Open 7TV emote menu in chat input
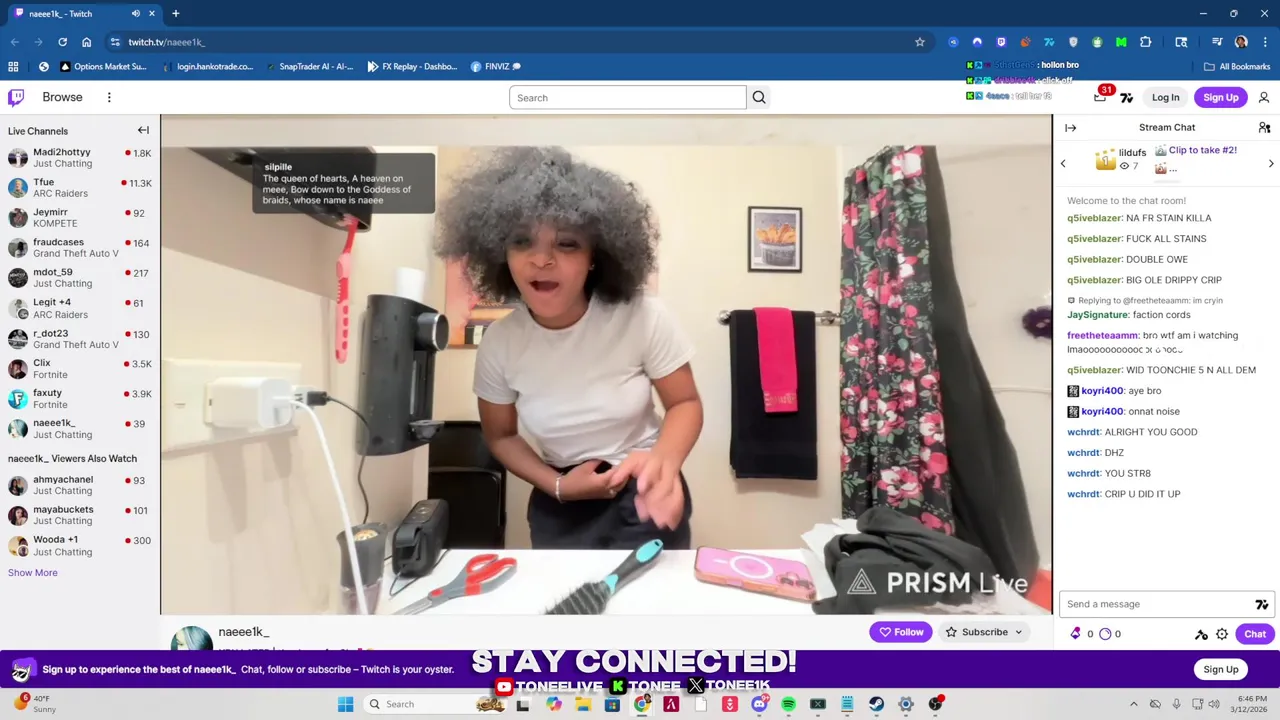Screen dimensions: 1280x720 click(1262, 604)
